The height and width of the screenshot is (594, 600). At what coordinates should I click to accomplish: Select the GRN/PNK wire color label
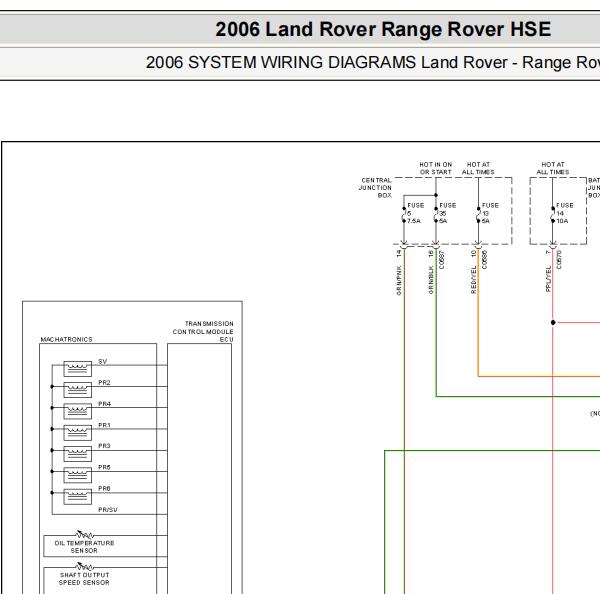coord(399,280)
